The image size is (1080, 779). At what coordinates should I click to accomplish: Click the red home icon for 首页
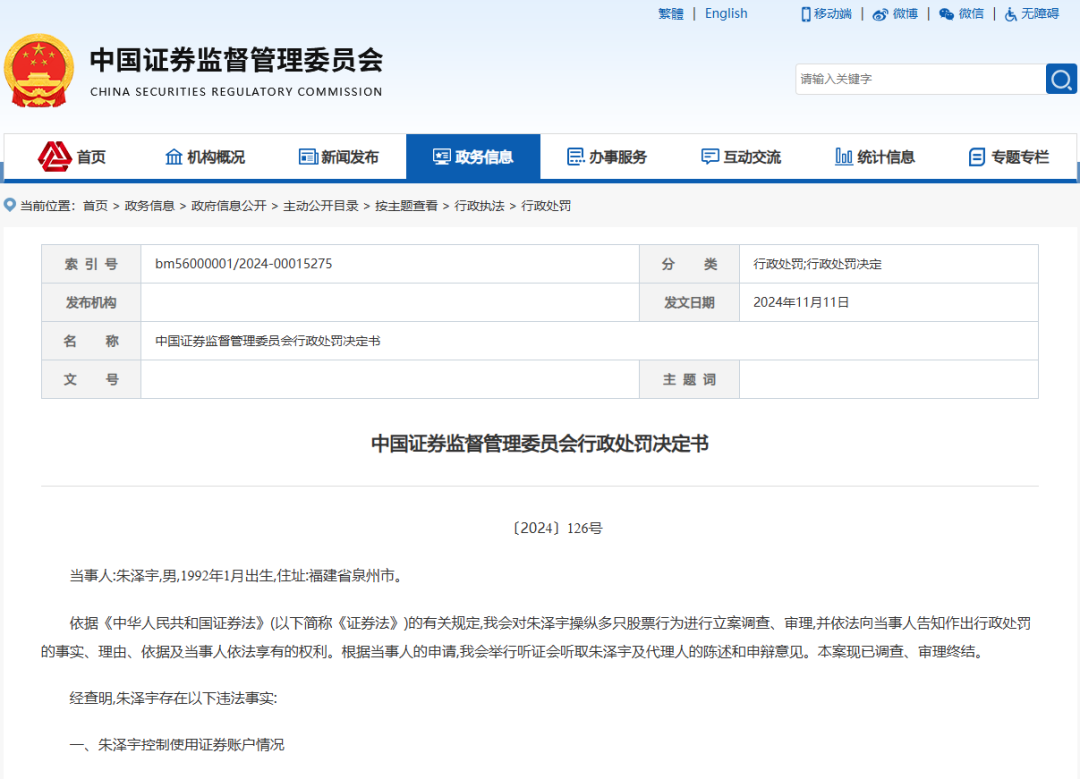(x=54, y=157)
